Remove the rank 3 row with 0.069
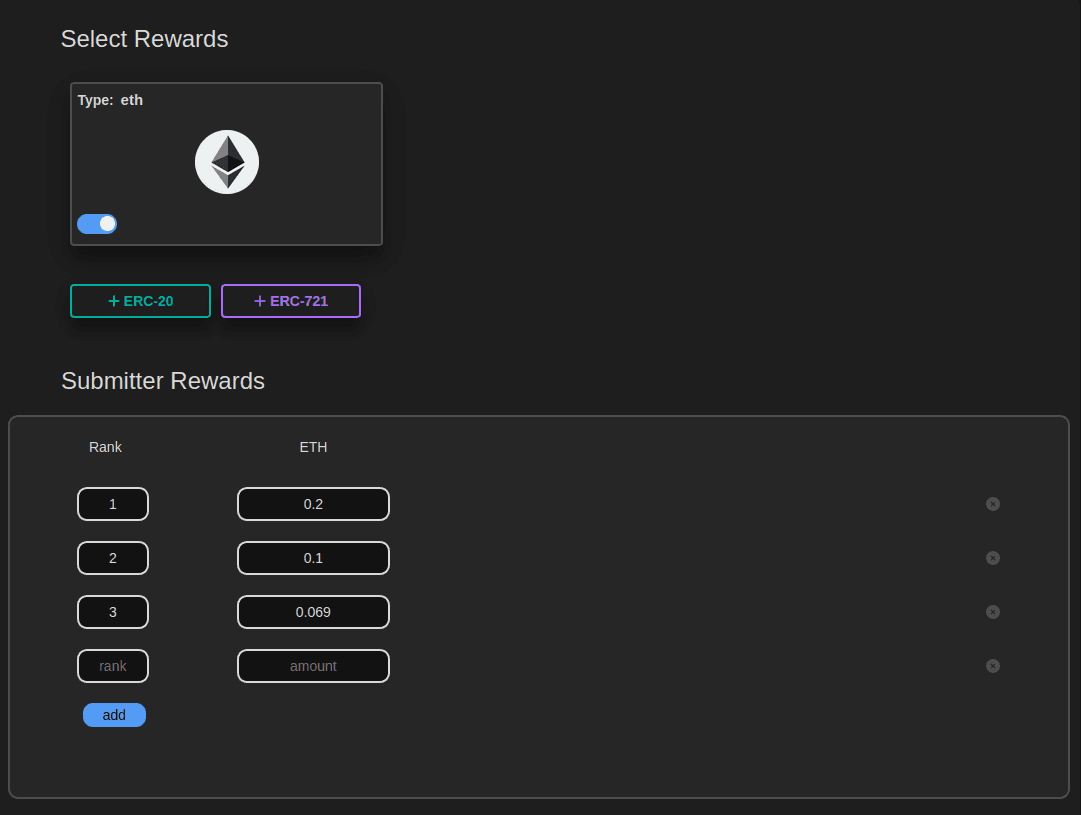 tap(993, 612)
